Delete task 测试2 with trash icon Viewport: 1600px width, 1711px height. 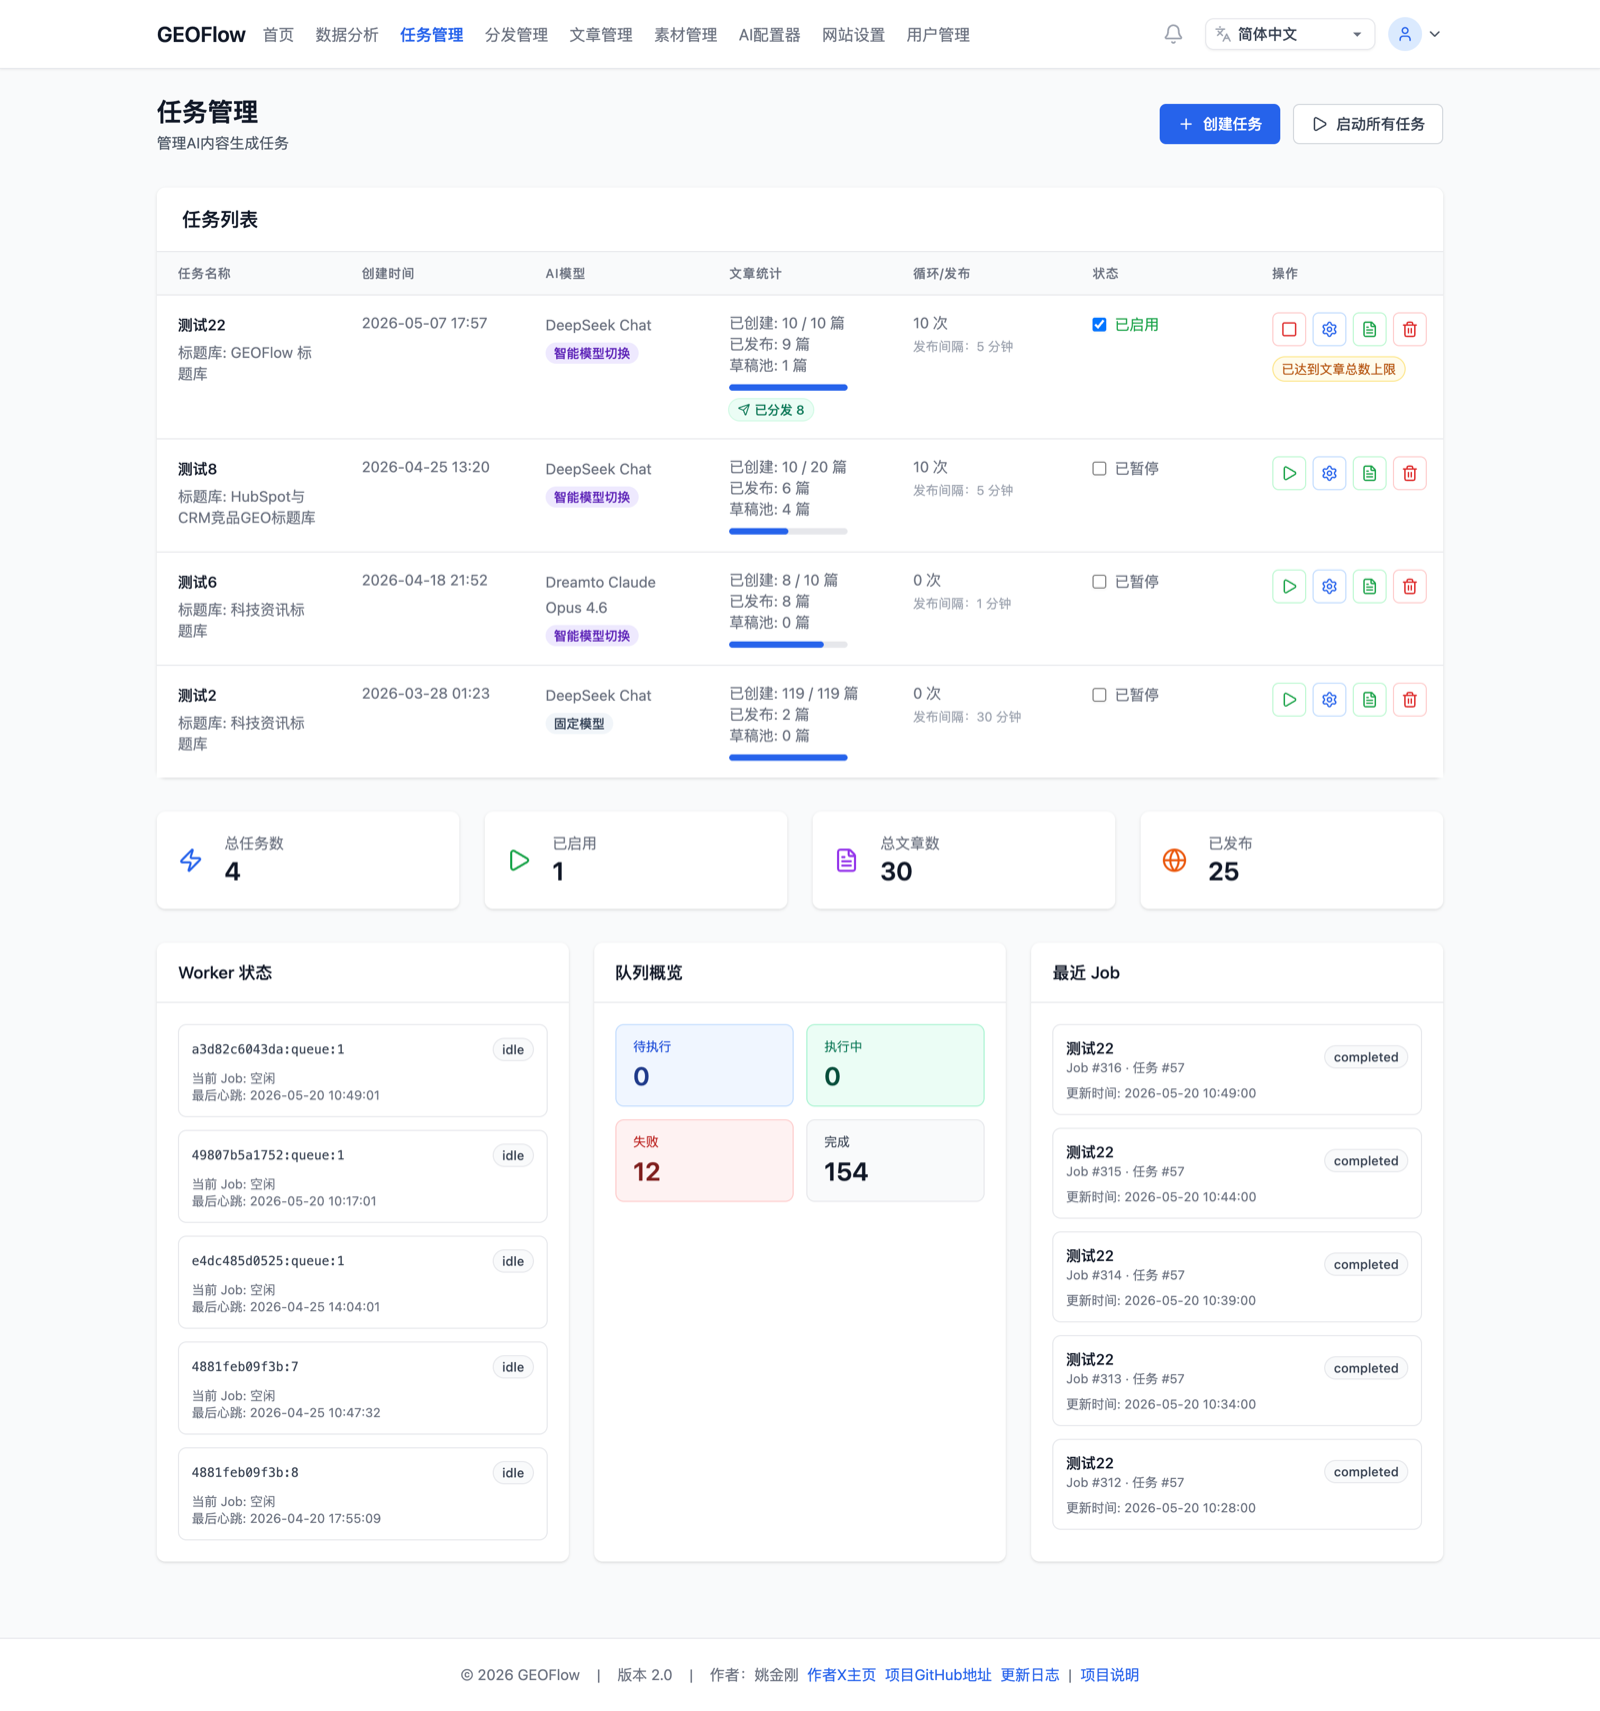pyautogui.click(x=1409, y=699)
